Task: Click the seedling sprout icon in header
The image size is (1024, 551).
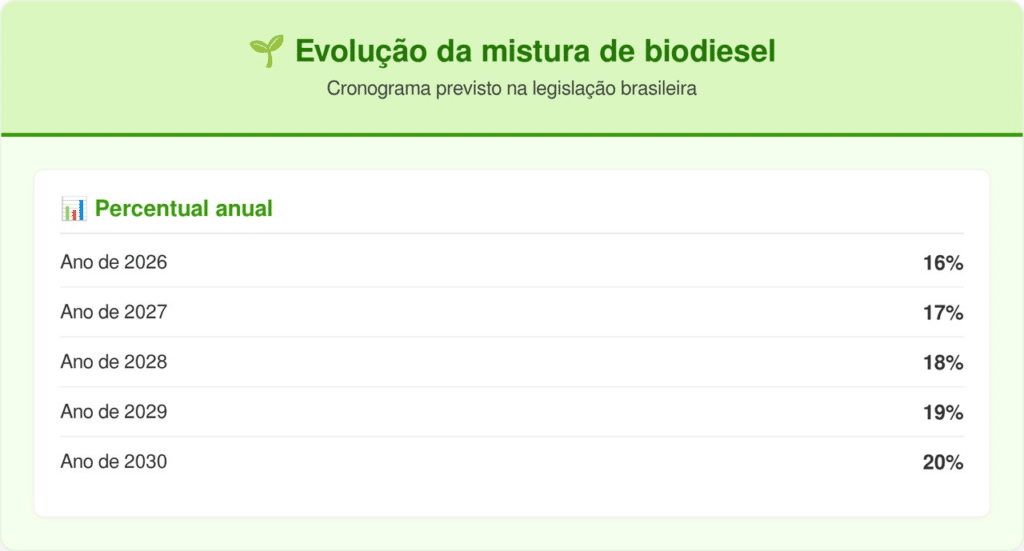Action: point(266,51)
